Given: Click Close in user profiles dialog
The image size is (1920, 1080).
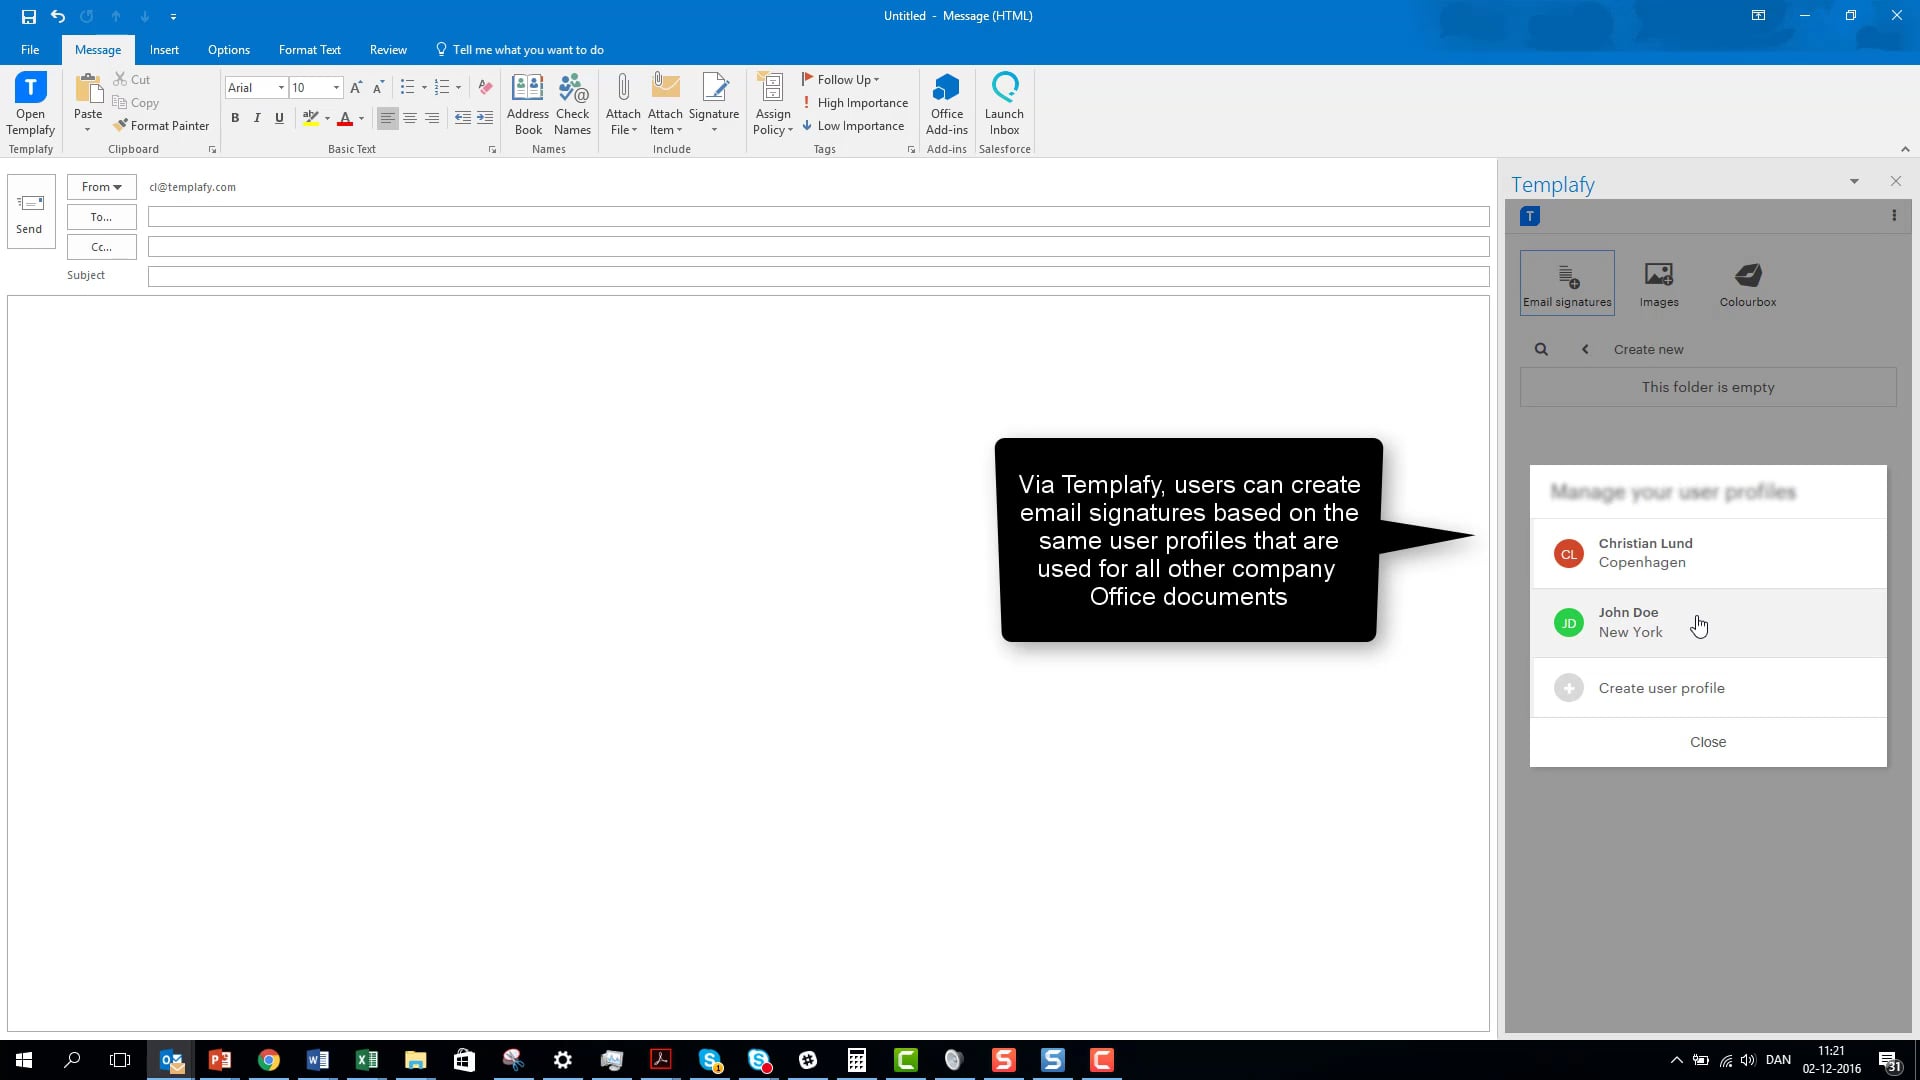Looking at the screenshot, I should point(1707,742).
